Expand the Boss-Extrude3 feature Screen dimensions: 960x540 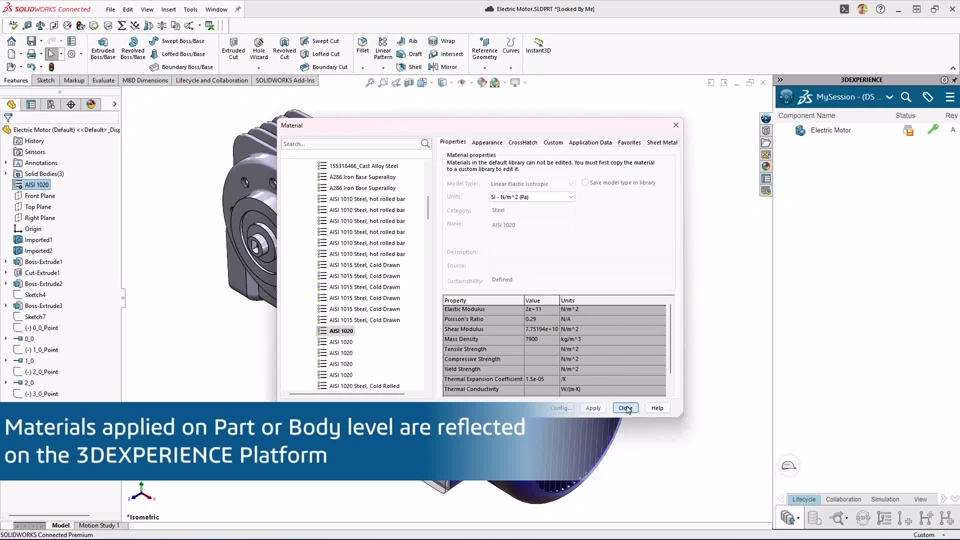coord(6,306)
